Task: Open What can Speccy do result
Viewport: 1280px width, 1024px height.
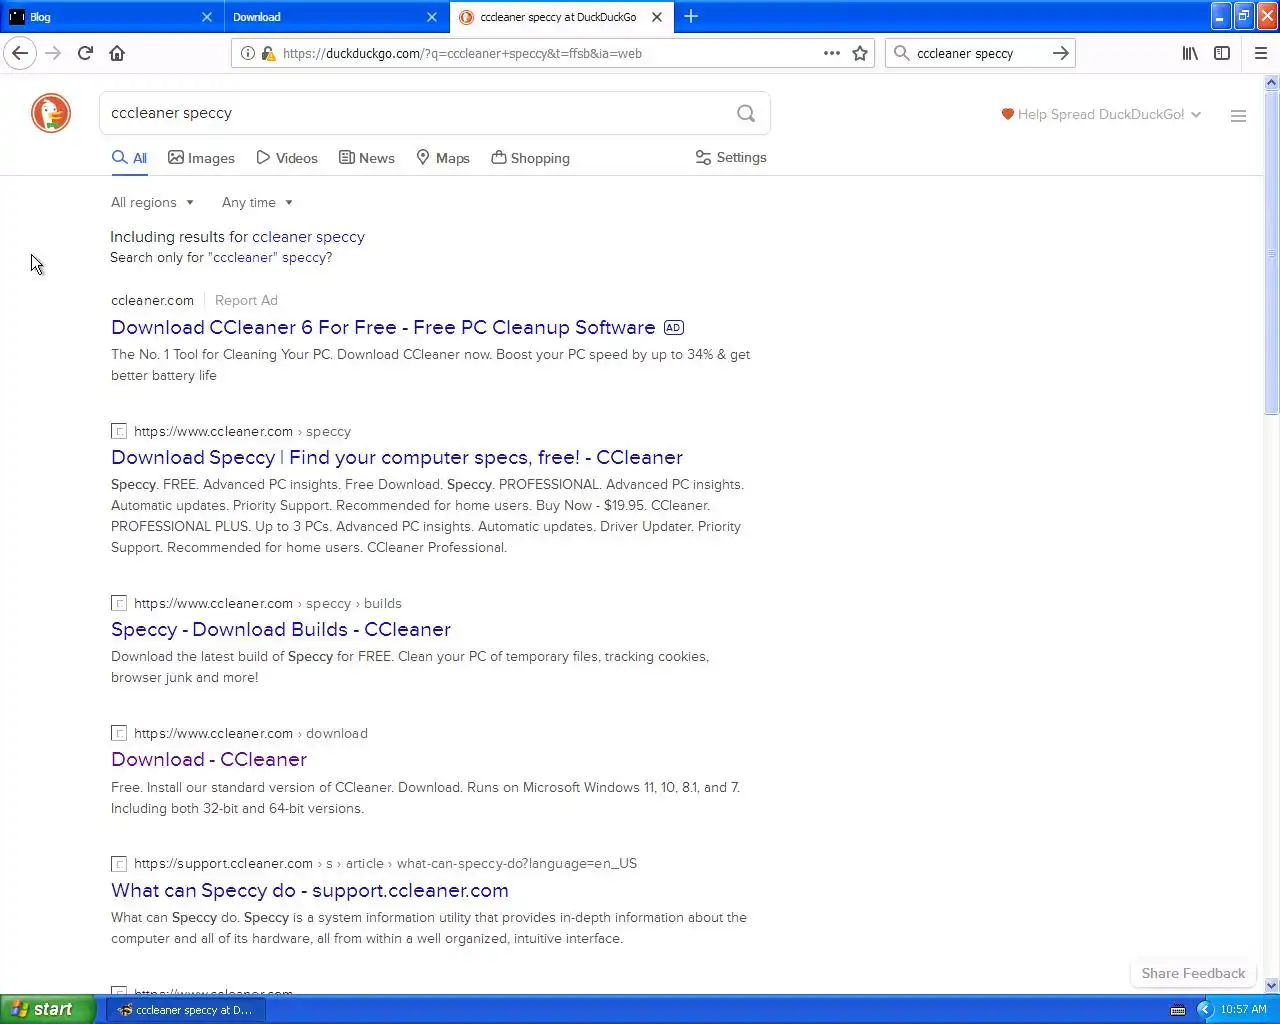Action: 310,890
